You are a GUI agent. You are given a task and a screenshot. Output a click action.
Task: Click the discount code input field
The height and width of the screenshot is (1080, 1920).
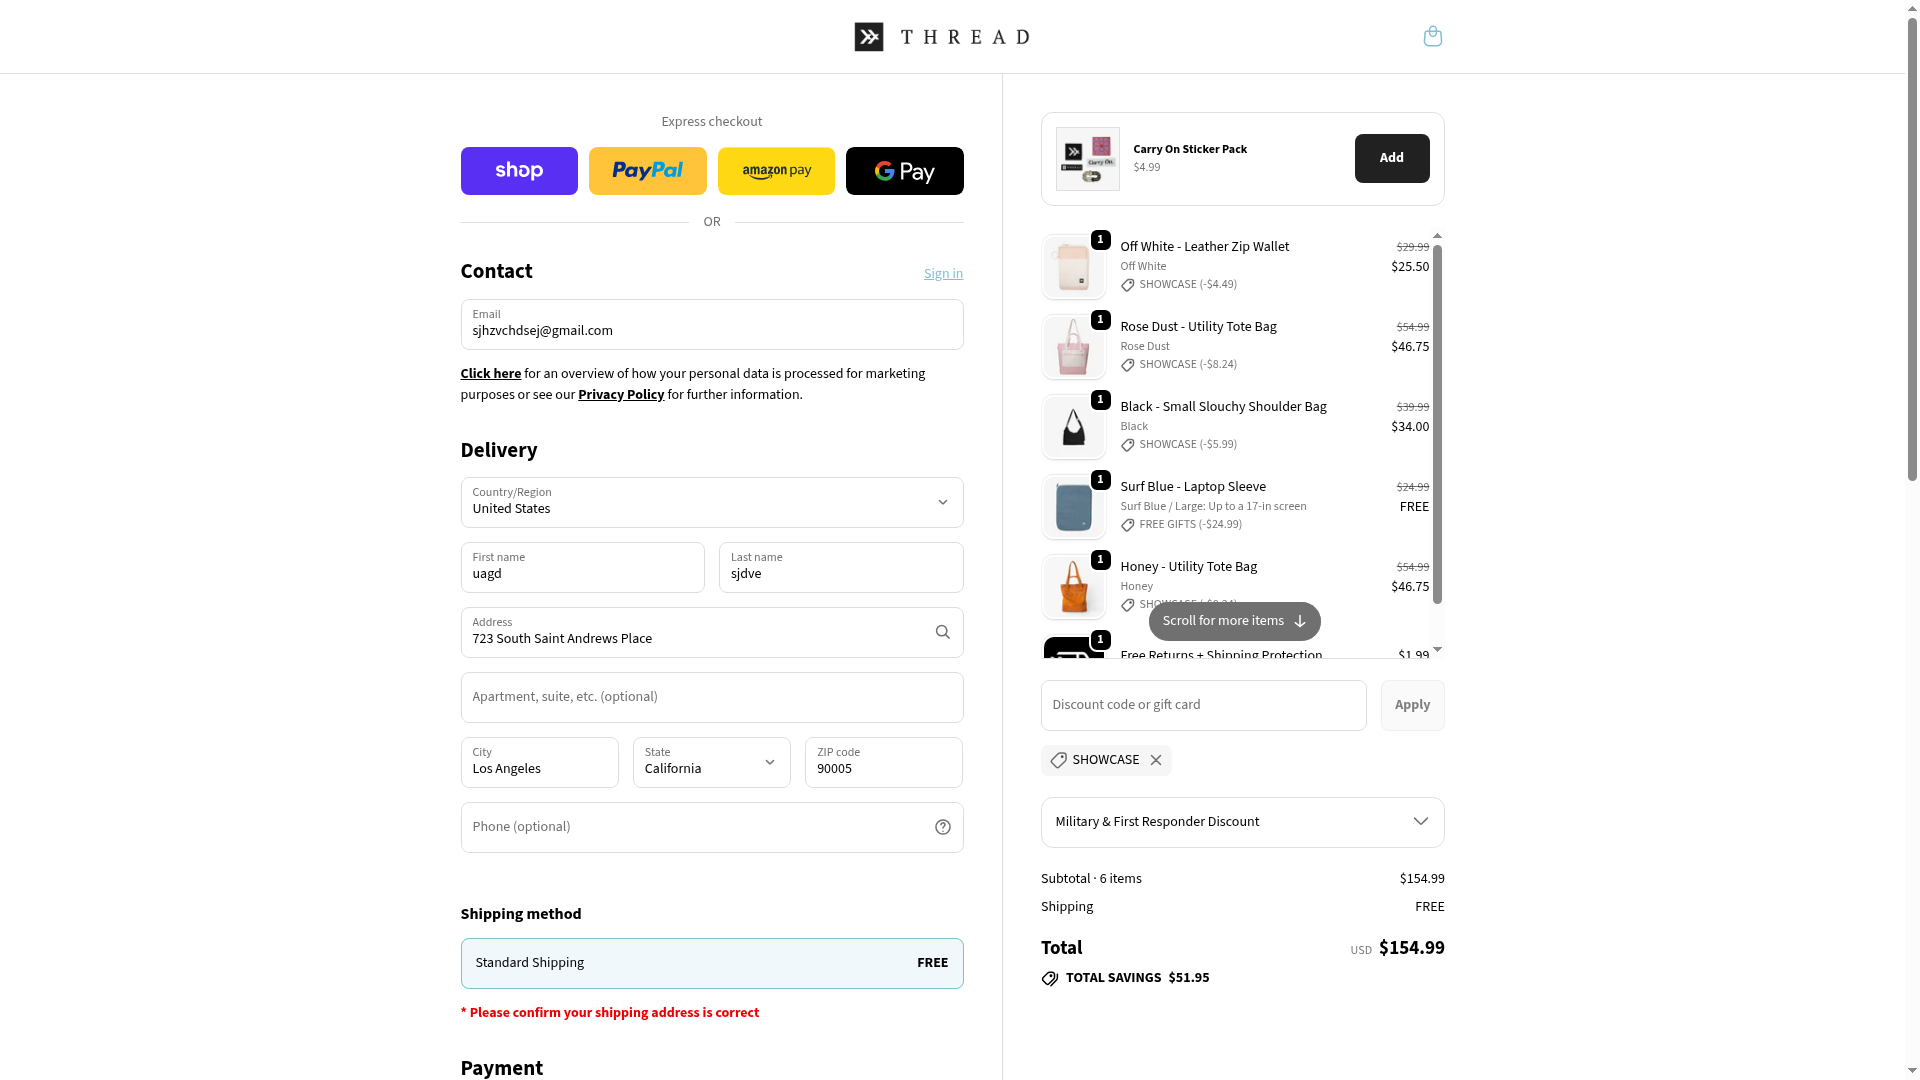[1203, 706]
